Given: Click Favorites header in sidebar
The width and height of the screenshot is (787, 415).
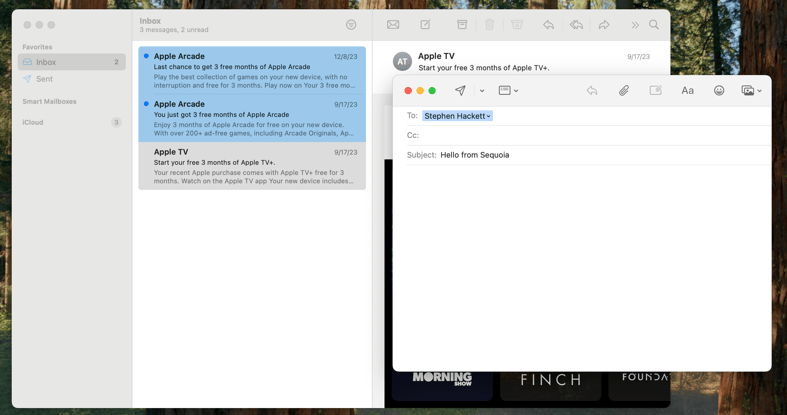Looking at the screenshot, I should point(37,47).
